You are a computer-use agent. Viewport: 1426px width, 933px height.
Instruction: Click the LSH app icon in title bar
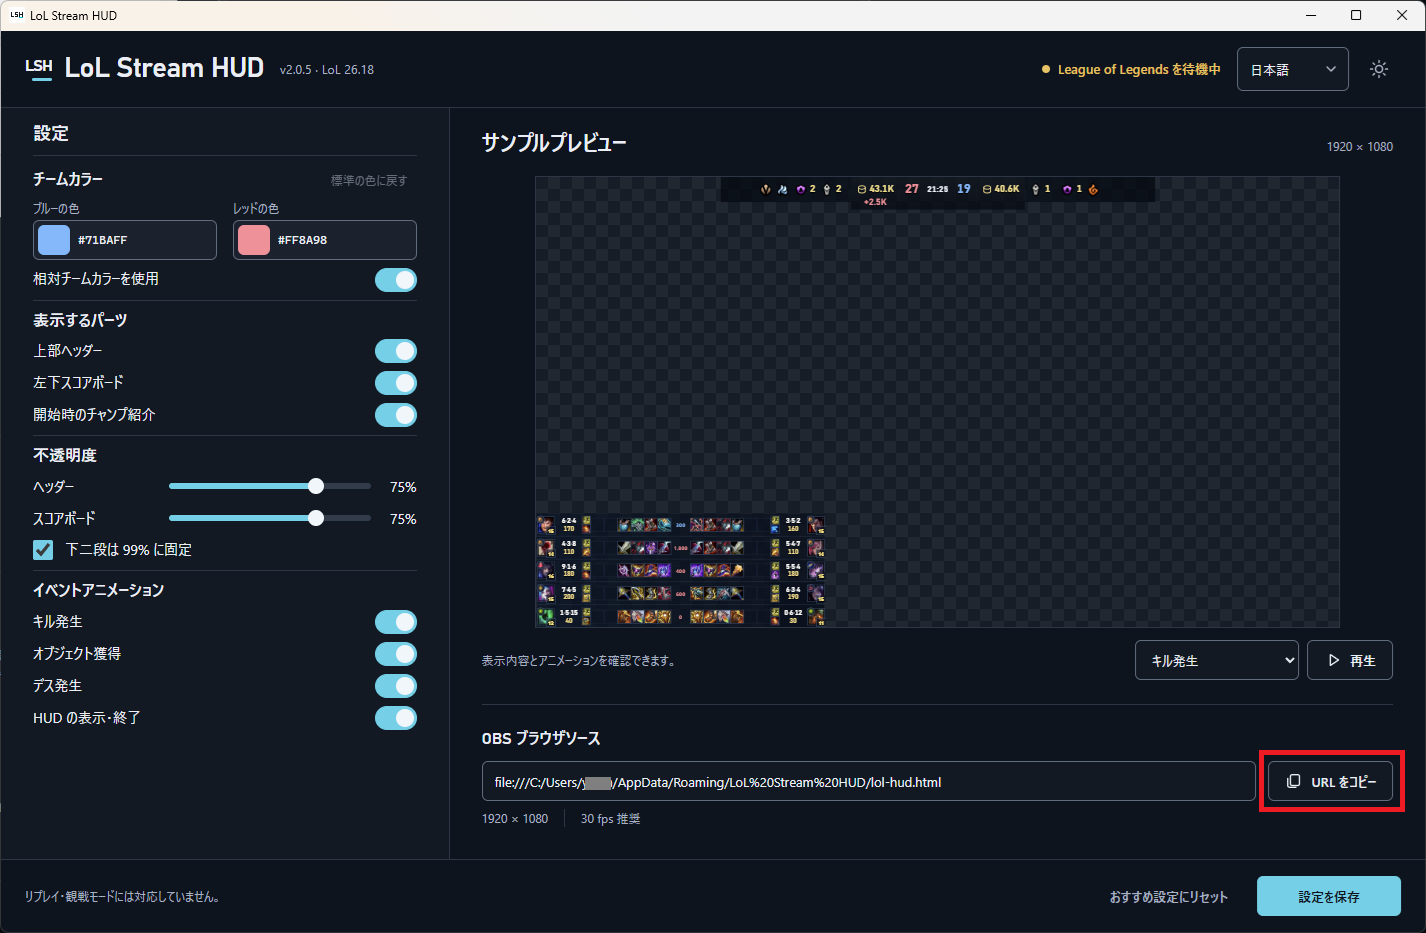click(x=16, y=15)
